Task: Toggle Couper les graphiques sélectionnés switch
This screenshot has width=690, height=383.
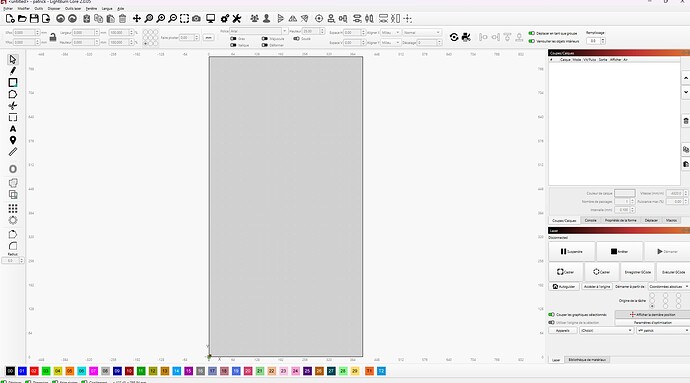Action: [x=551, y=314]
